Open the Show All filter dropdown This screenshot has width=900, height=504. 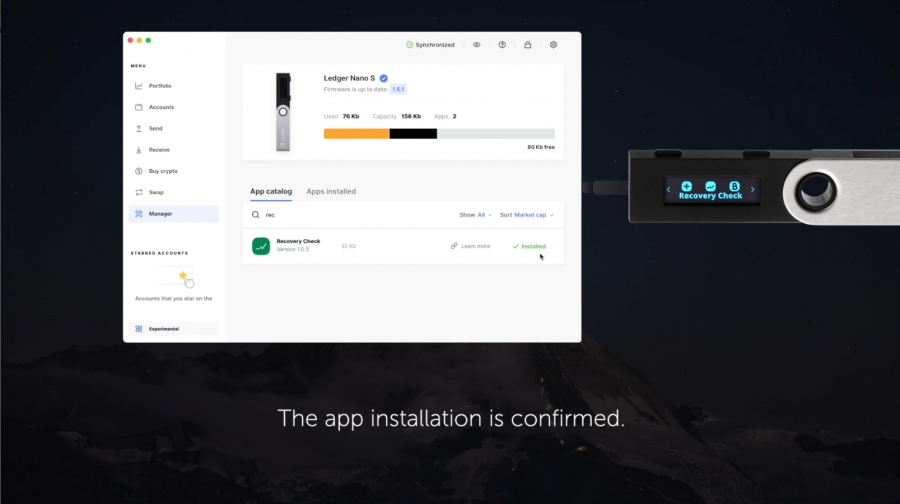475,215
